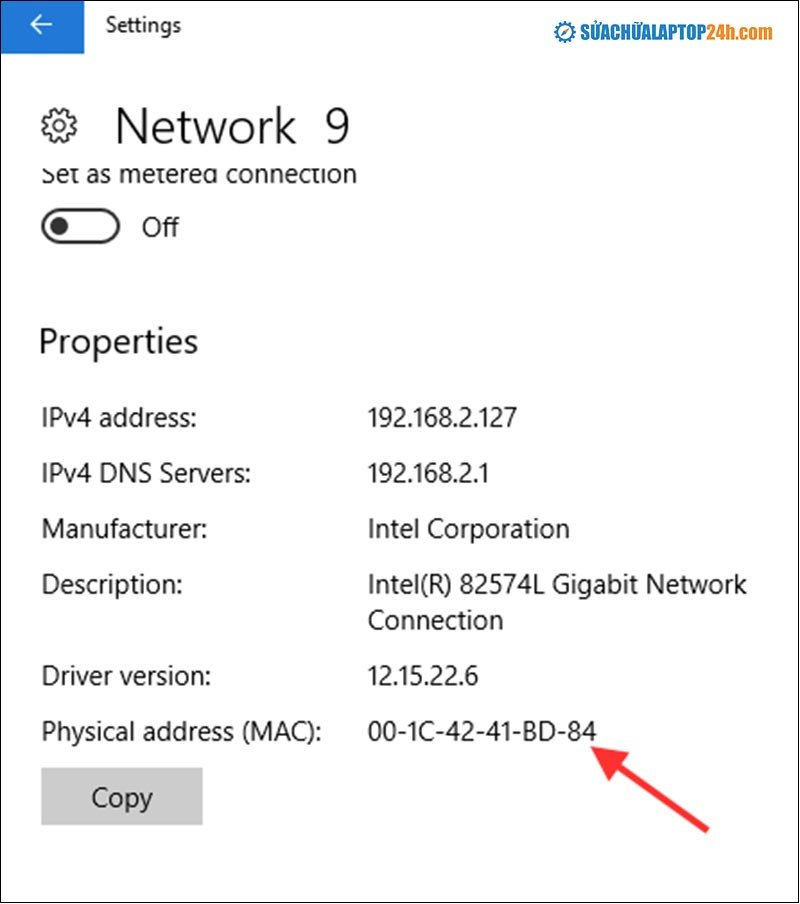Screen dimensions: 800x904
Task: Click the Properties heading
Action: pyautogui.click(x=117, y=342)
